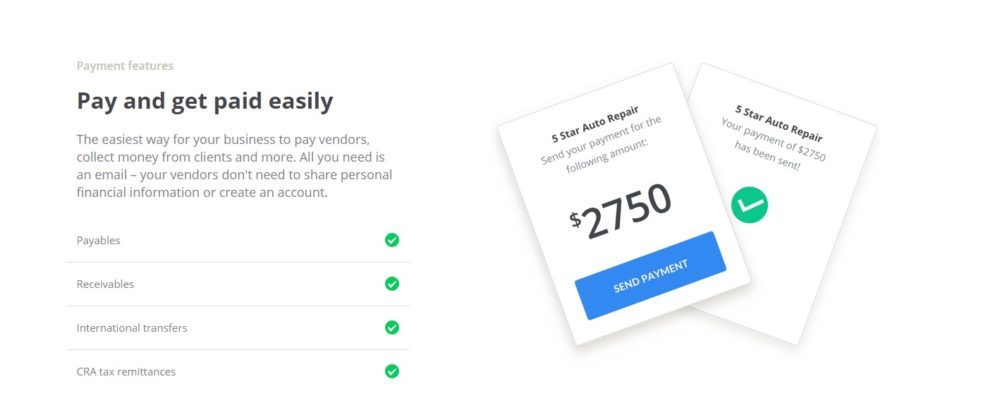
Task: Click the International transfers green check icon
Action: [392, 327]
